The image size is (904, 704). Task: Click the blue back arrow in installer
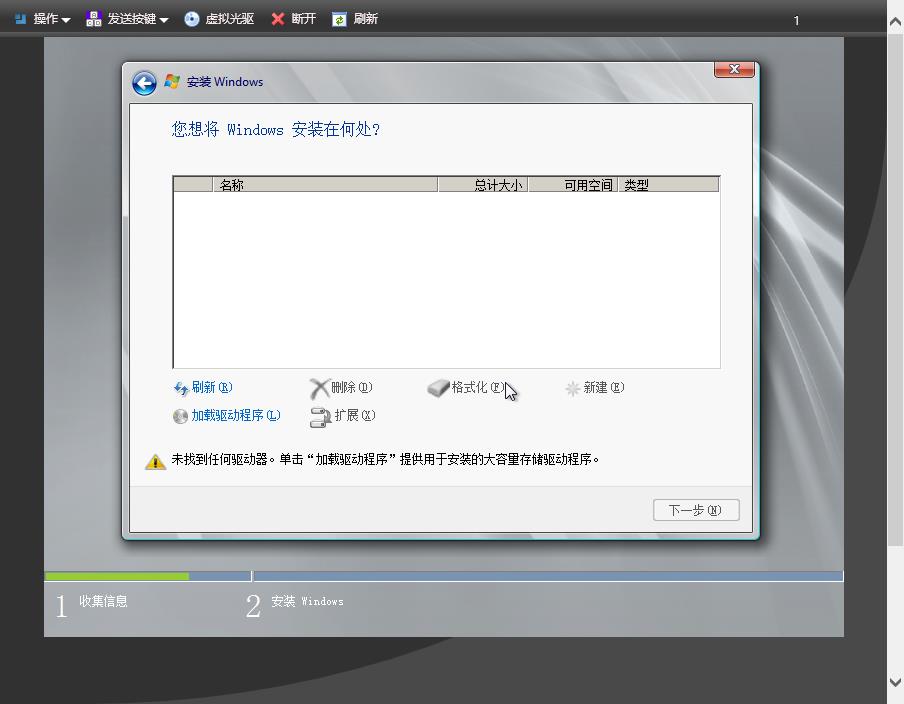click(144, 83)
